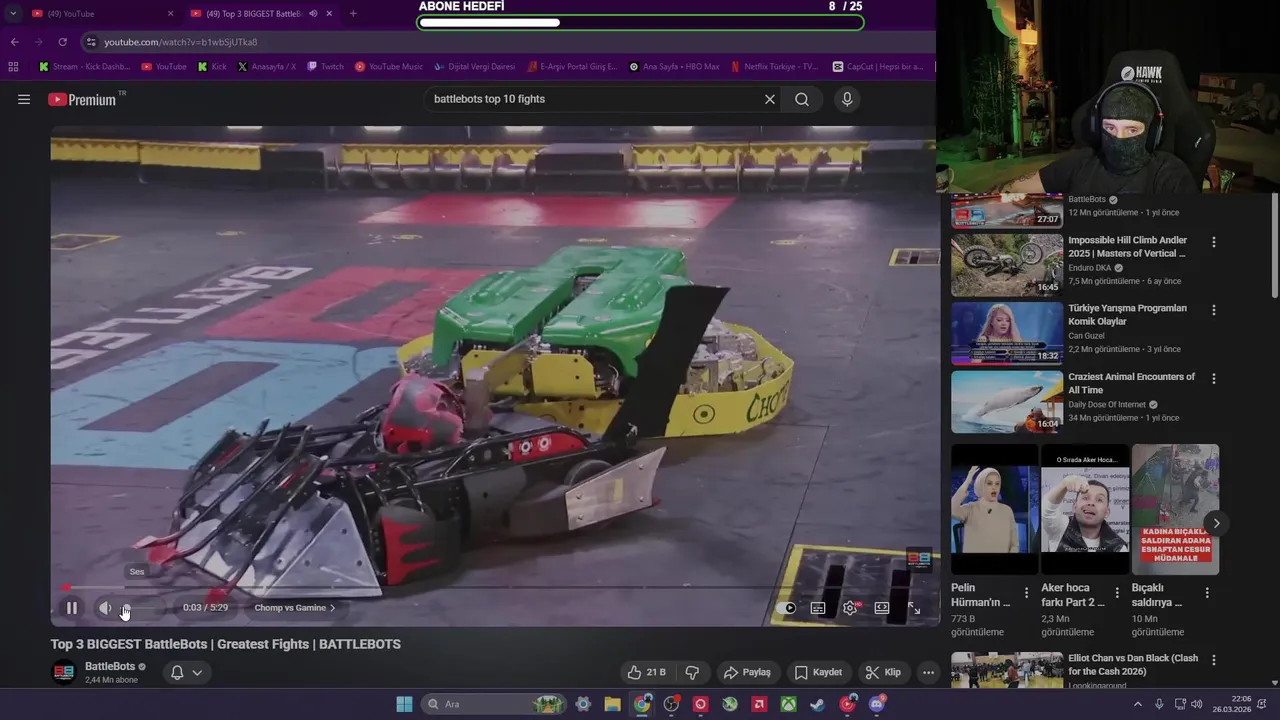
Task: Open the YouTube hamburger guide menu
Action: click(x=24, y=99)
